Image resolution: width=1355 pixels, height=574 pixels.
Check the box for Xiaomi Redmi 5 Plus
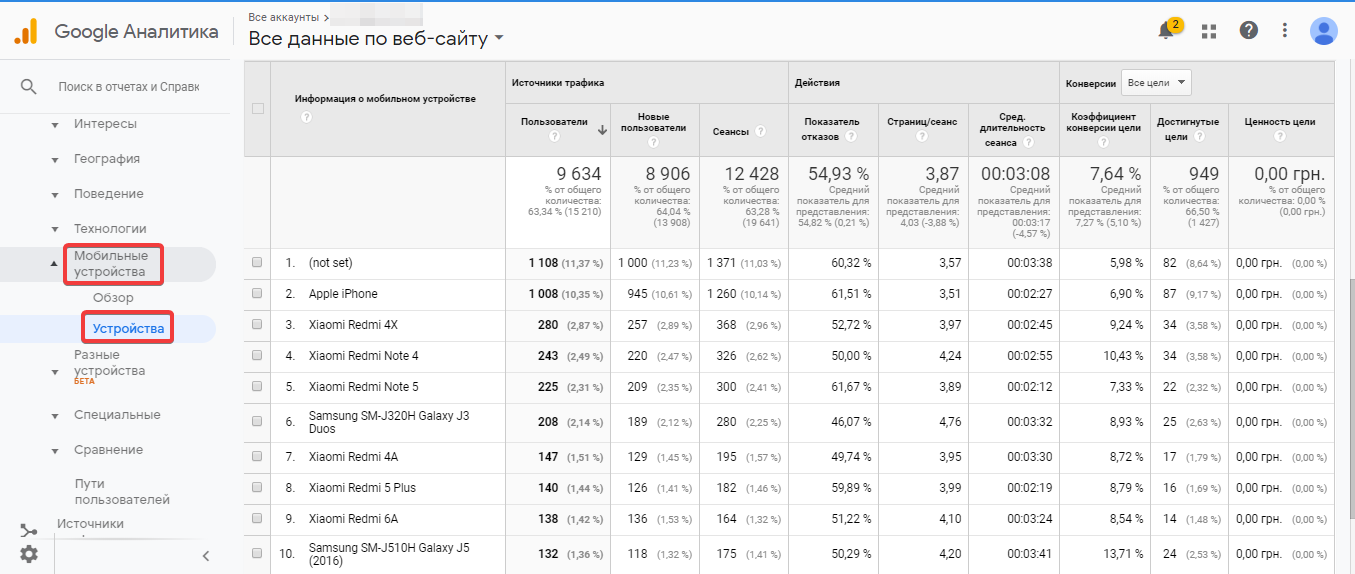pos(257,488)
